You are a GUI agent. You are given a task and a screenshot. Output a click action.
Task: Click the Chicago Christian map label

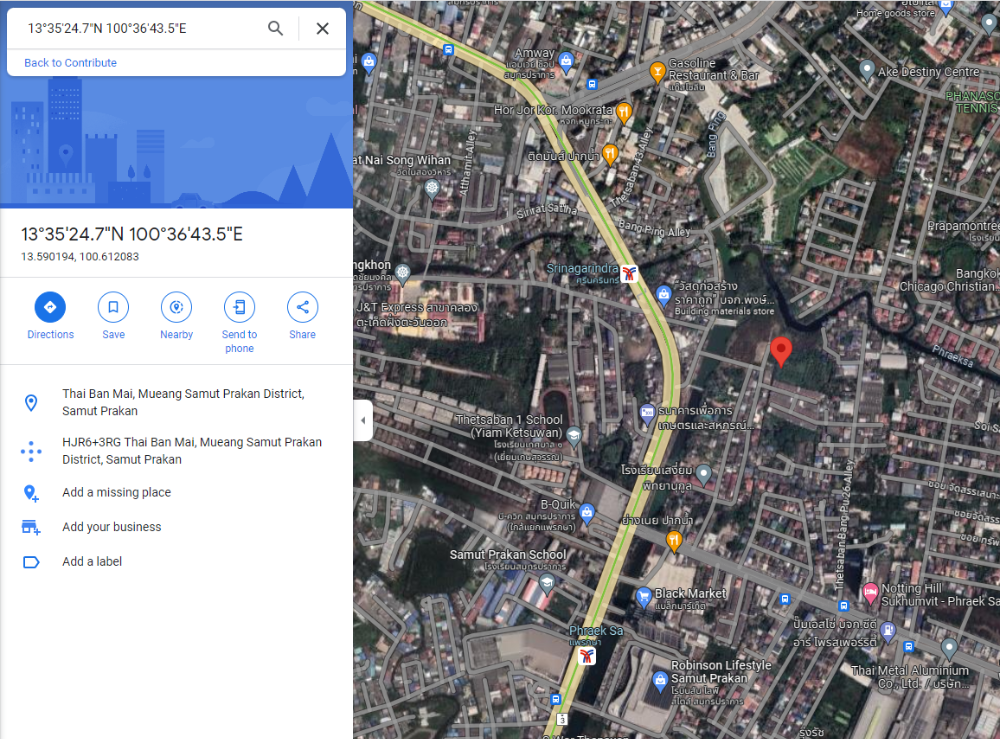tap(947, 286)
